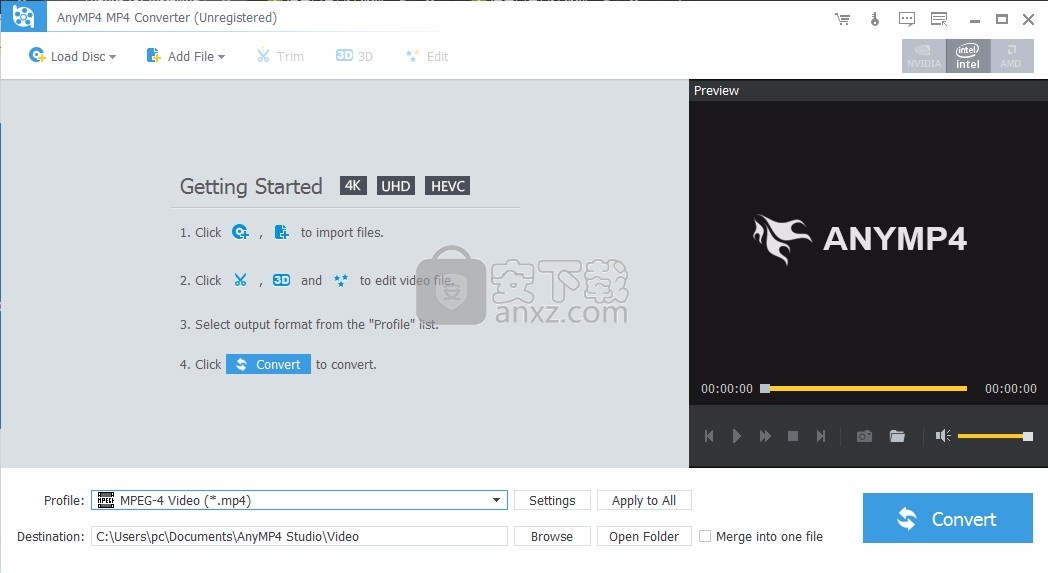Open the shopping cart purchase icon

tap(842, 19)
